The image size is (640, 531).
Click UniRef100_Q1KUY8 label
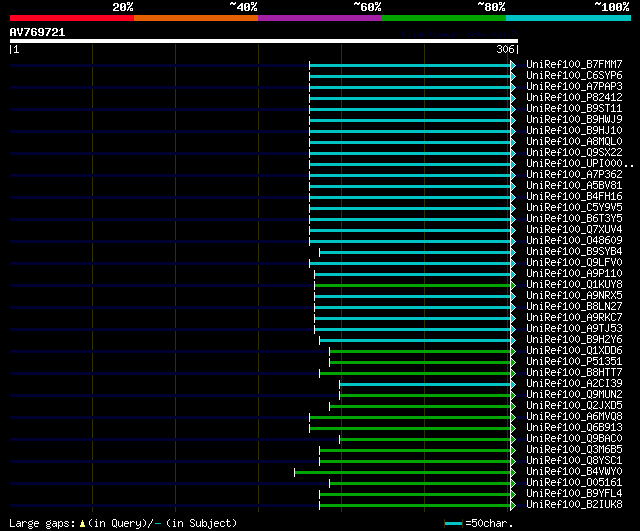click(574, 285)
